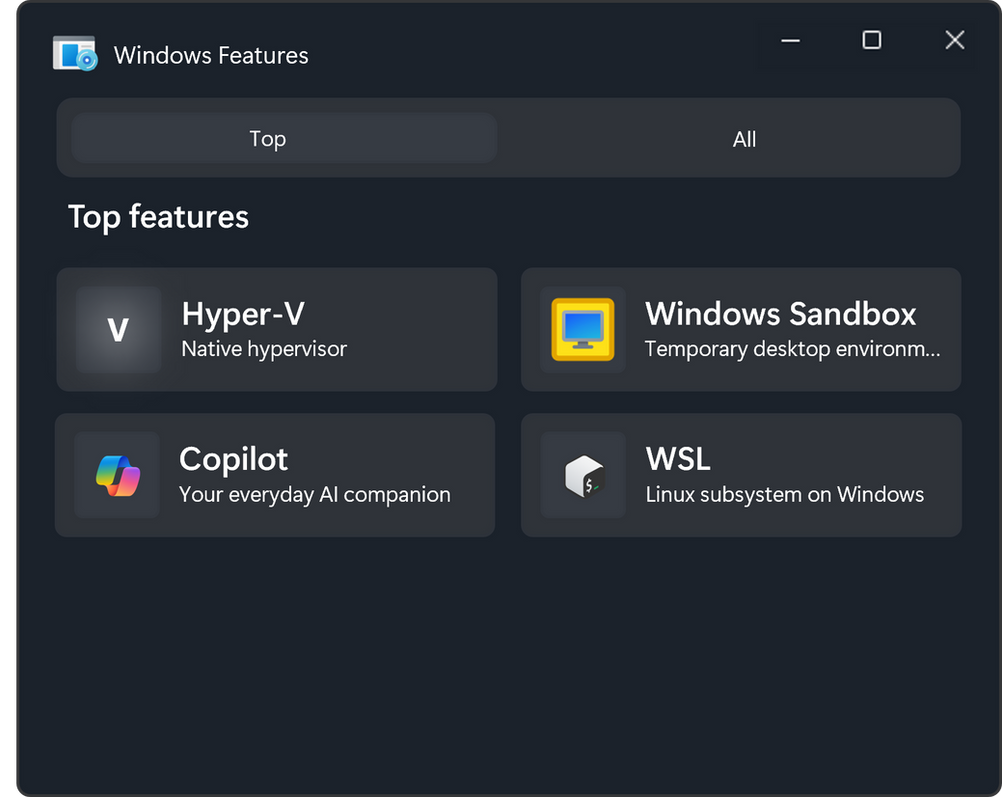Click "Your everyday AI companion" text

click(x=314, y=495)
